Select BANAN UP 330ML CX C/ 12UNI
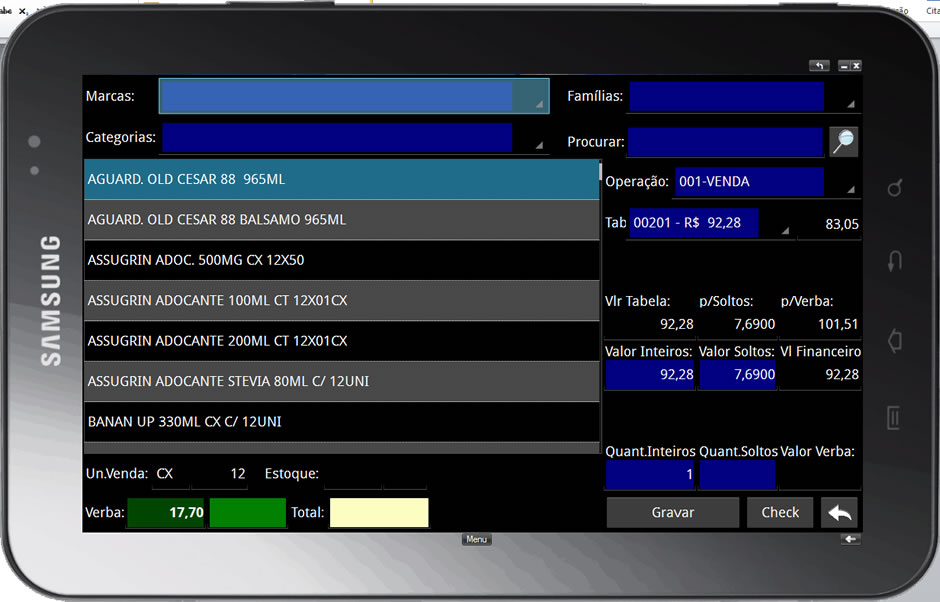 (342, 422)
